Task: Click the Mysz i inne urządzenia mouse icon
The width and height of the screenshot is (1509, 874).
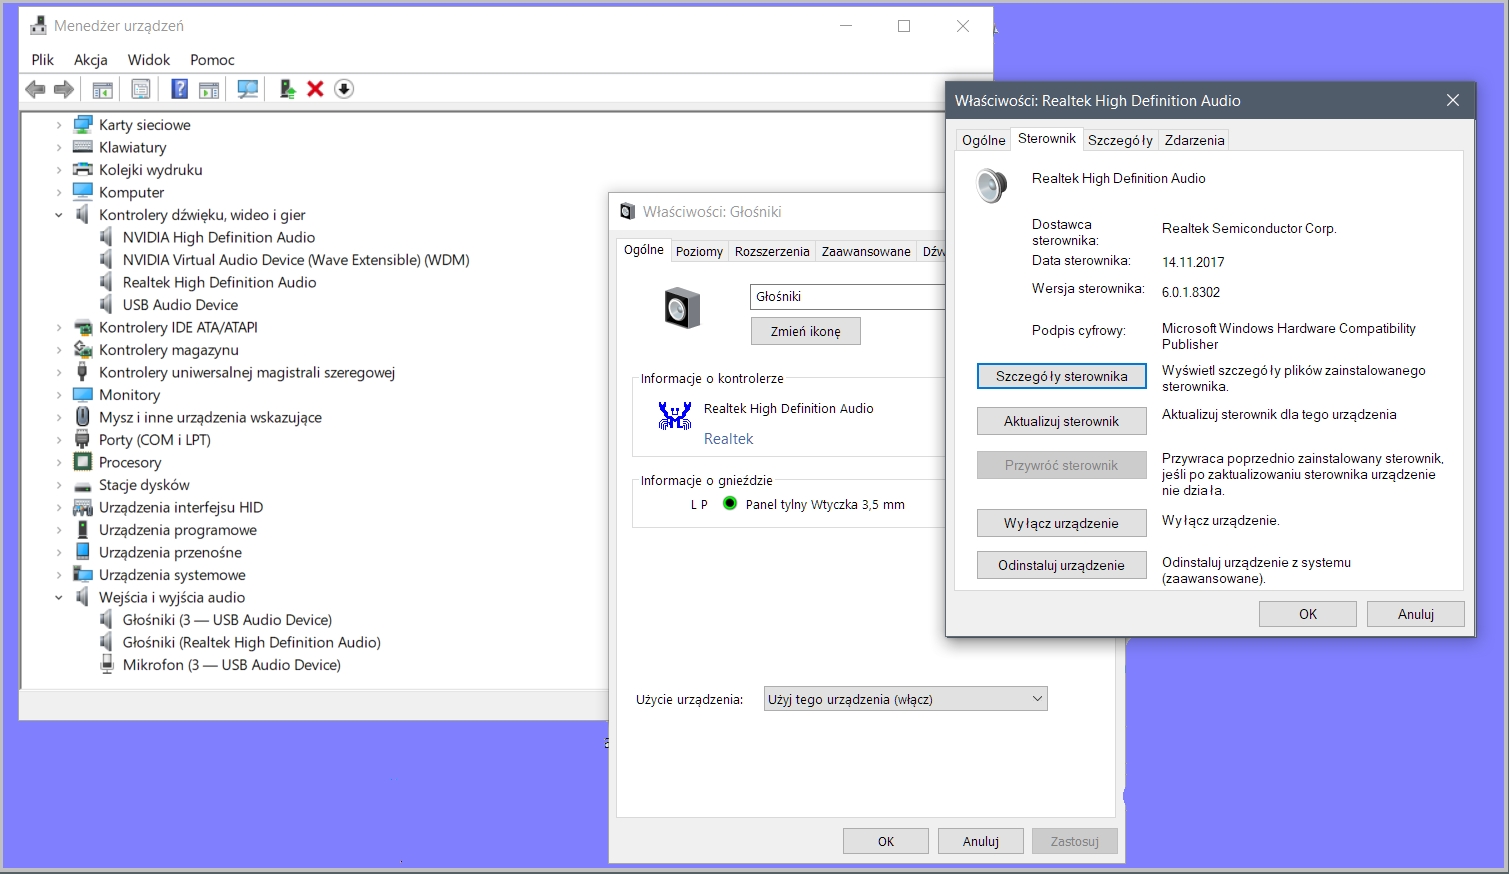Action: pyautogui.click(x=83, y=417)
